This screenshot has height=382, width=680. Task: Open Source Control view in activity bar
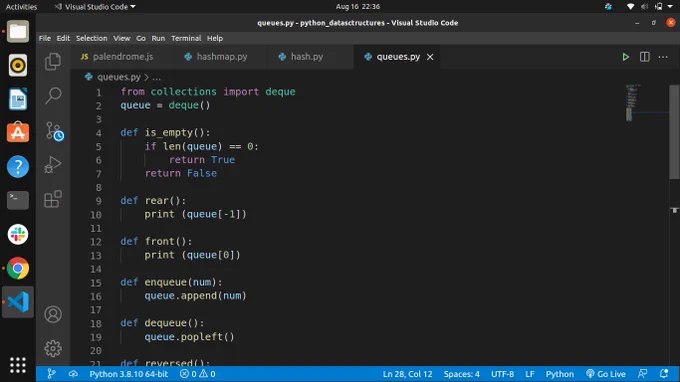pyautogui.click(x=54, y=131)
